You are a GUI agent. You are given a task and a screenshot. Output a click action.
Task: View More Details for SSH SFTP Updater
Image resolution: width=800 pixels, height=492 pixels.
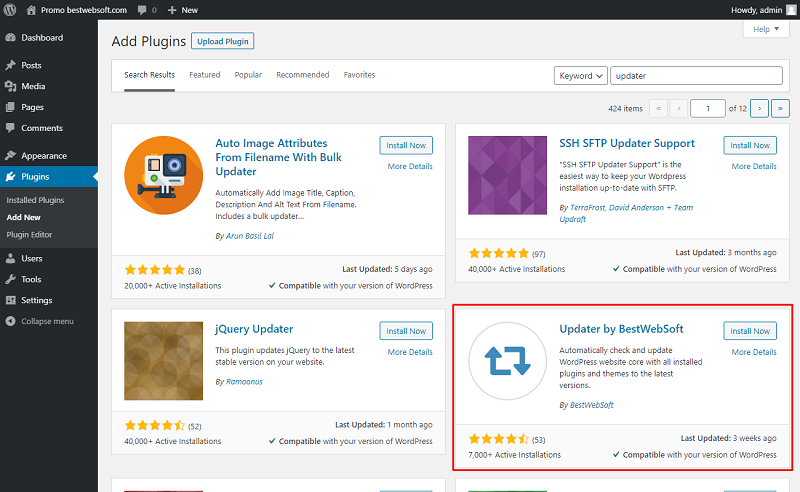pyautogui.click(x=754, y=166)
